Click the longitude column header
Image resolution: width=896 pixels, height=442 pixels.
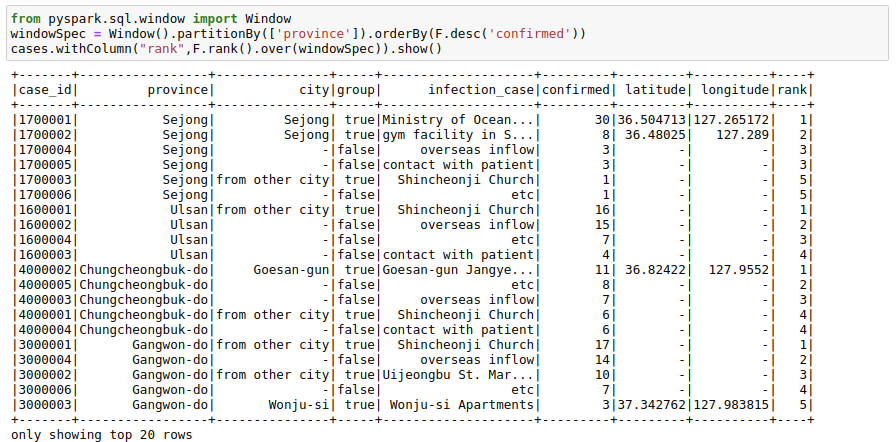(735, 90)
